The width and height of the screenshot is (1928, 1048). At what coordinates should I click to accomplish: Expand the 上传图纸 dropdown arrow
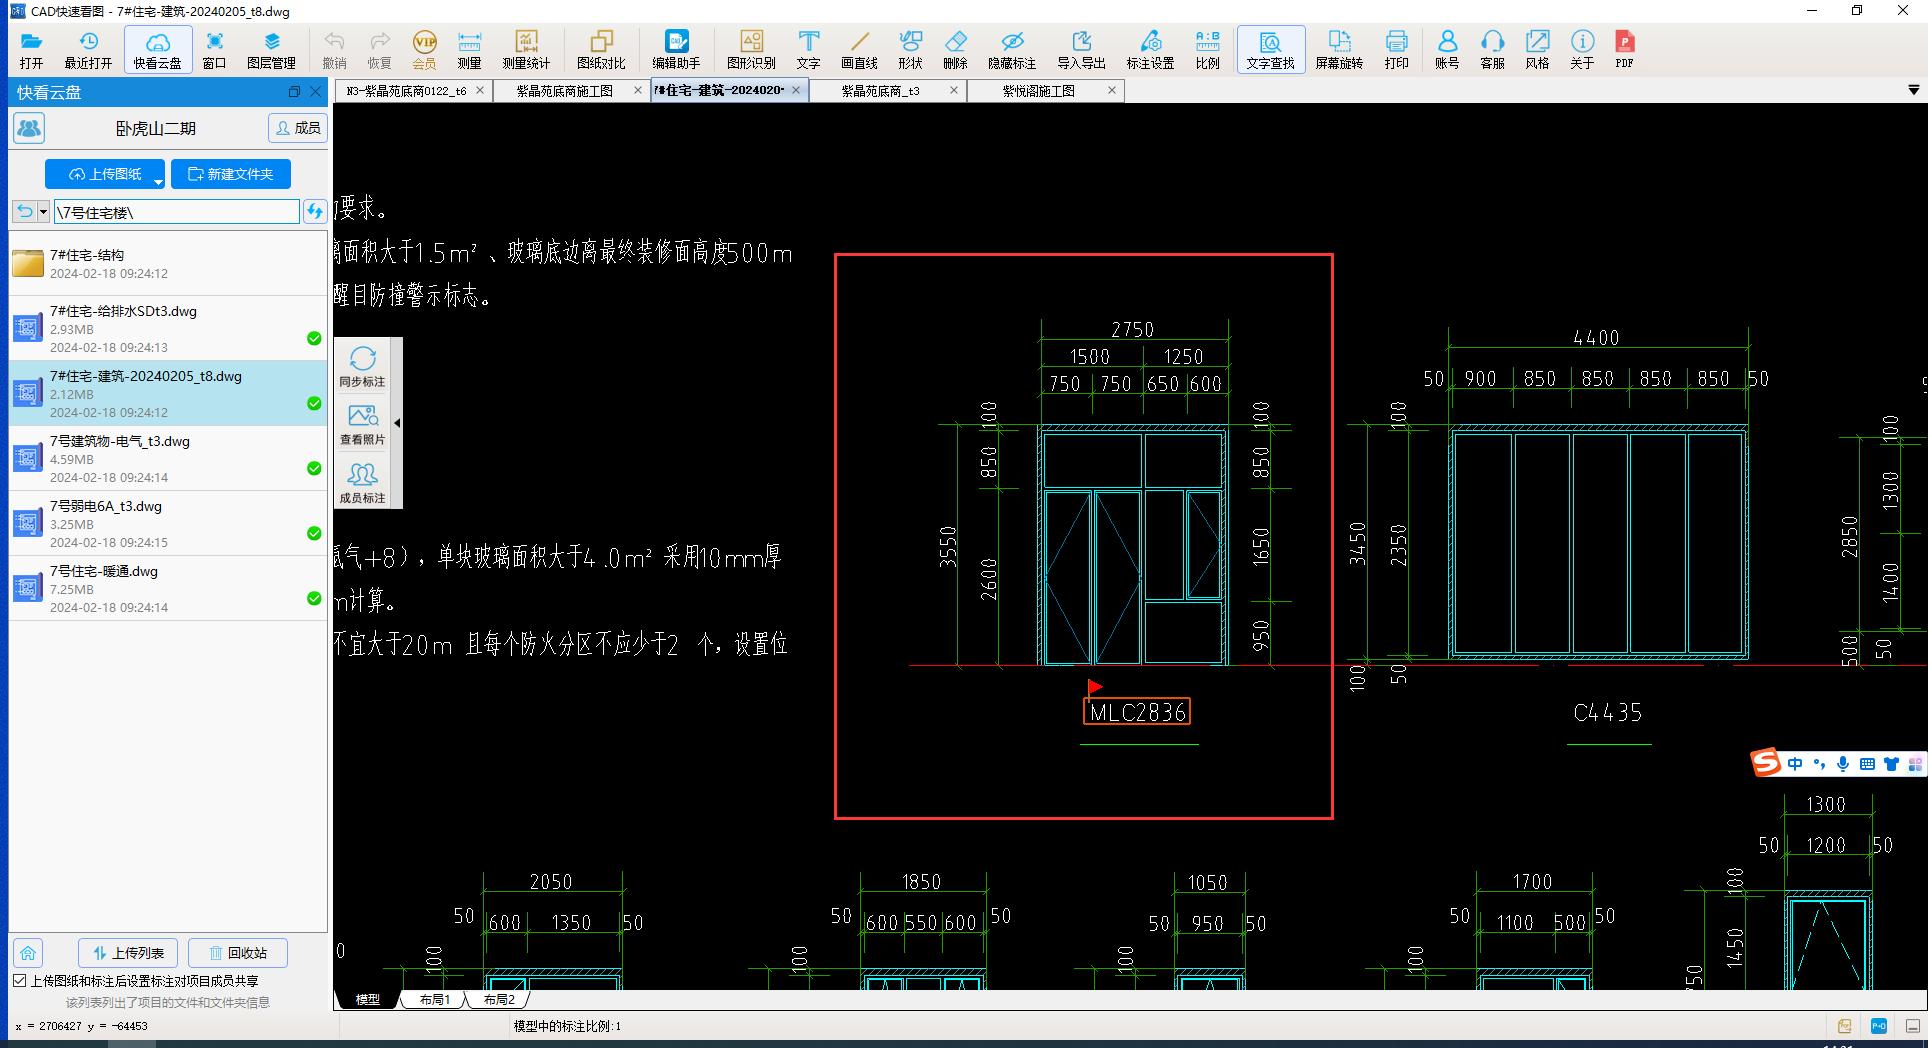pyautogui.click(x=158, y=182)
